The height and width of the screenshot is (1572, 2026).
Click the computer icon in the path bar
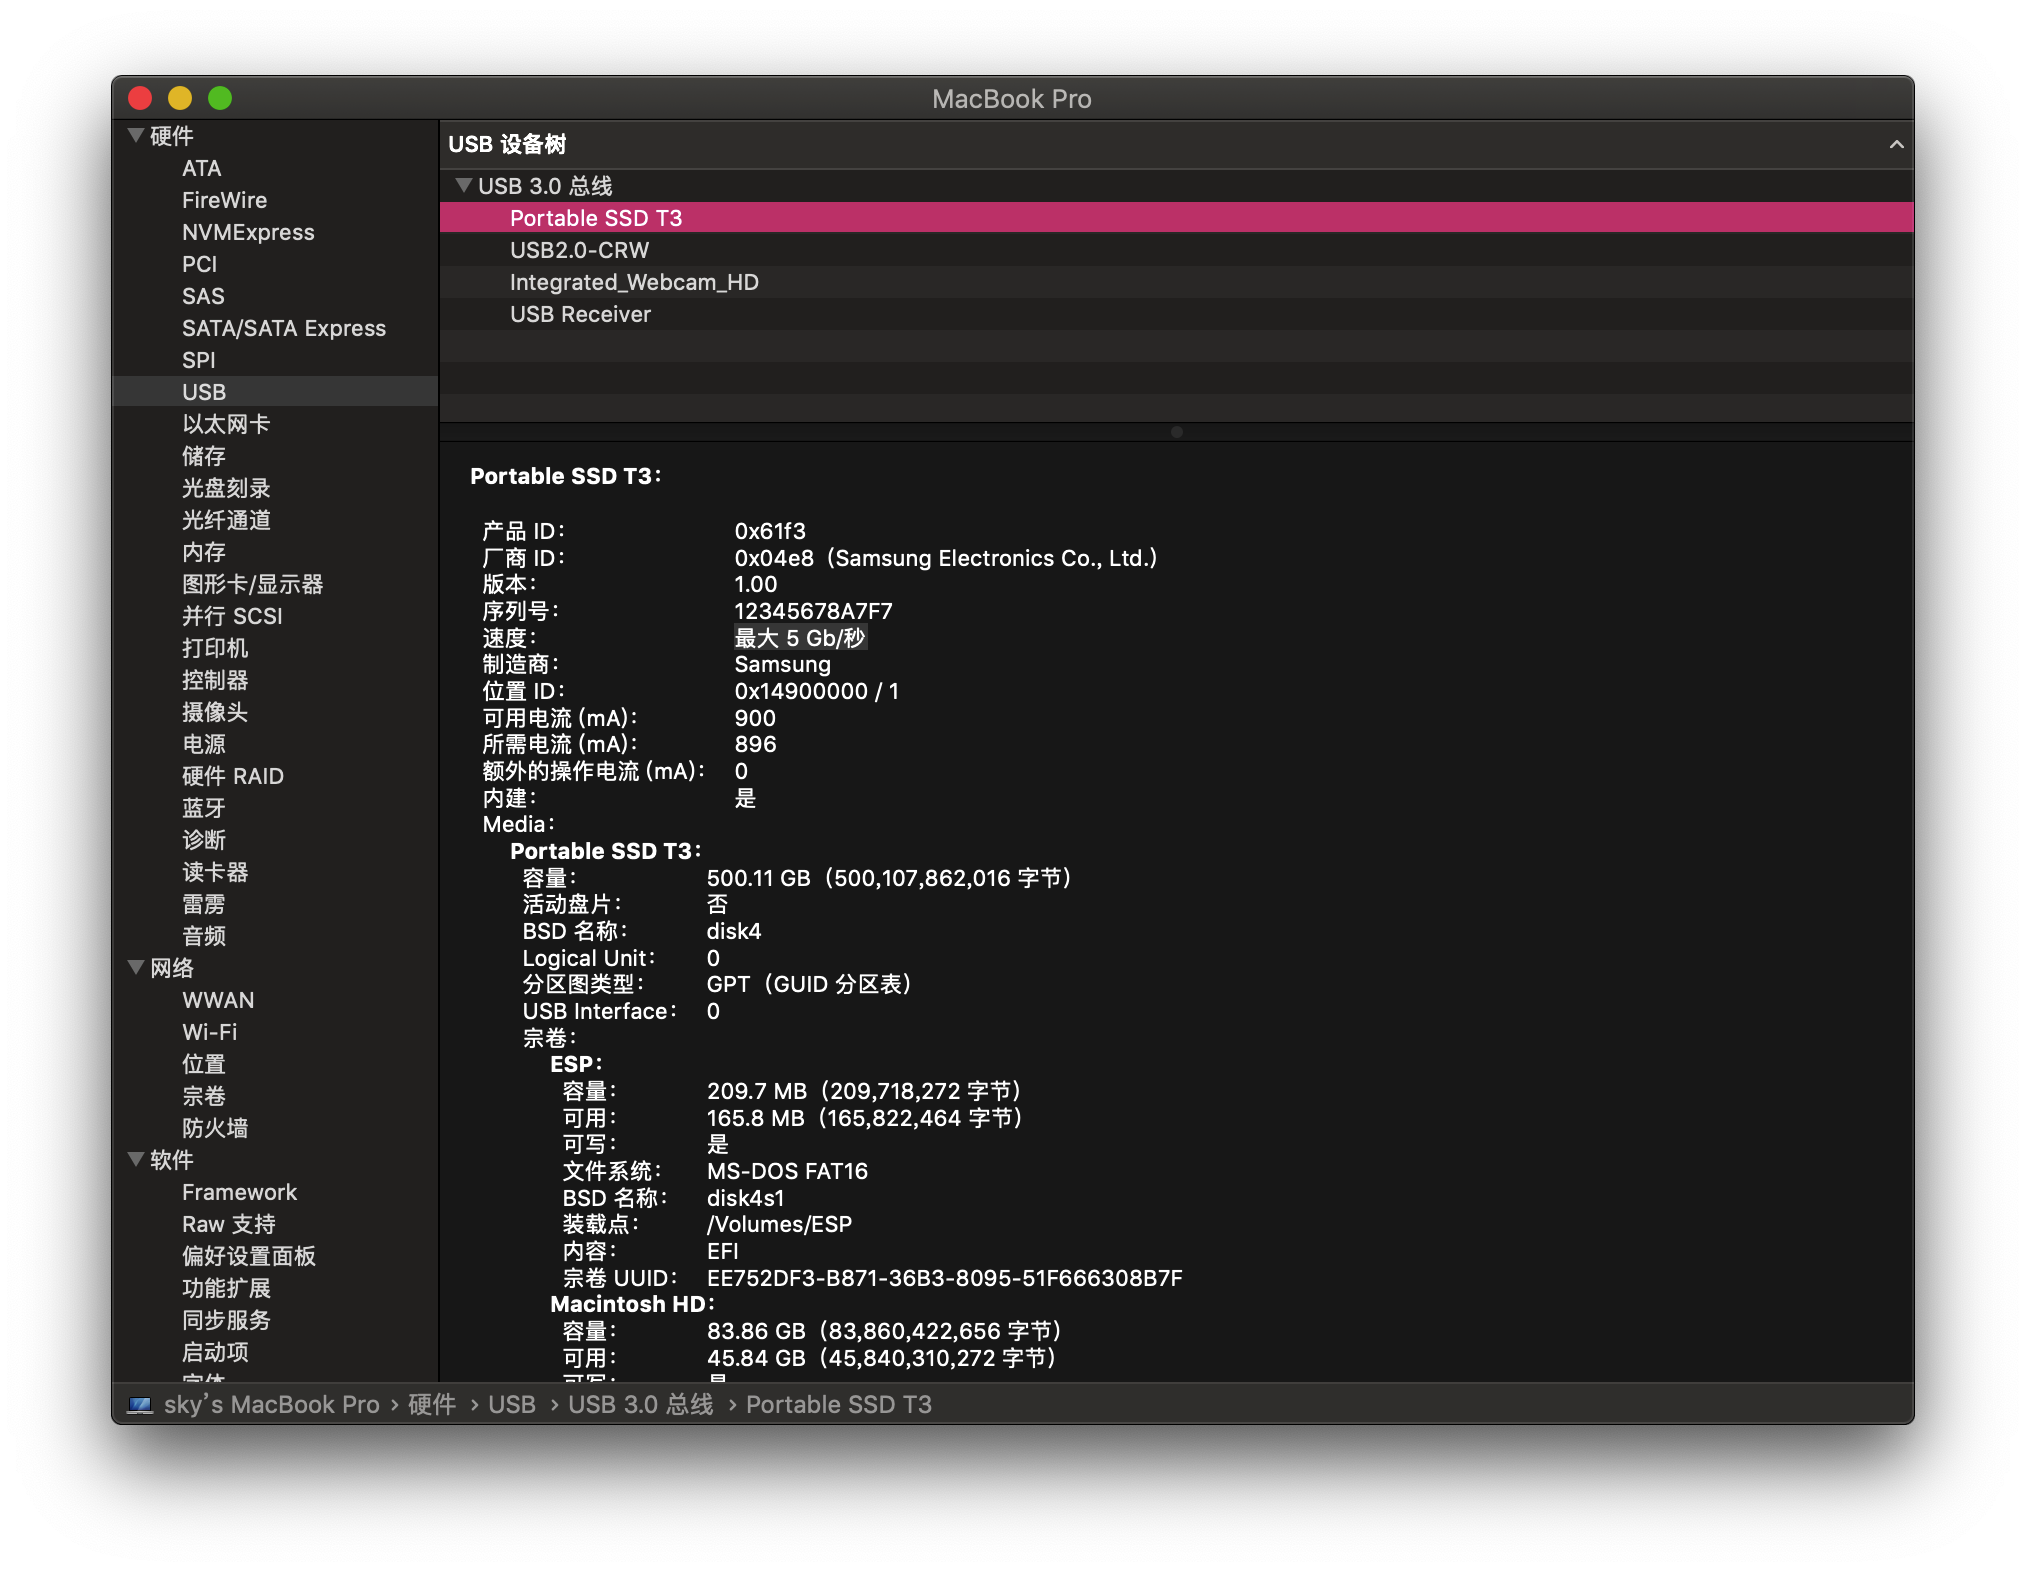[140, 1404]
